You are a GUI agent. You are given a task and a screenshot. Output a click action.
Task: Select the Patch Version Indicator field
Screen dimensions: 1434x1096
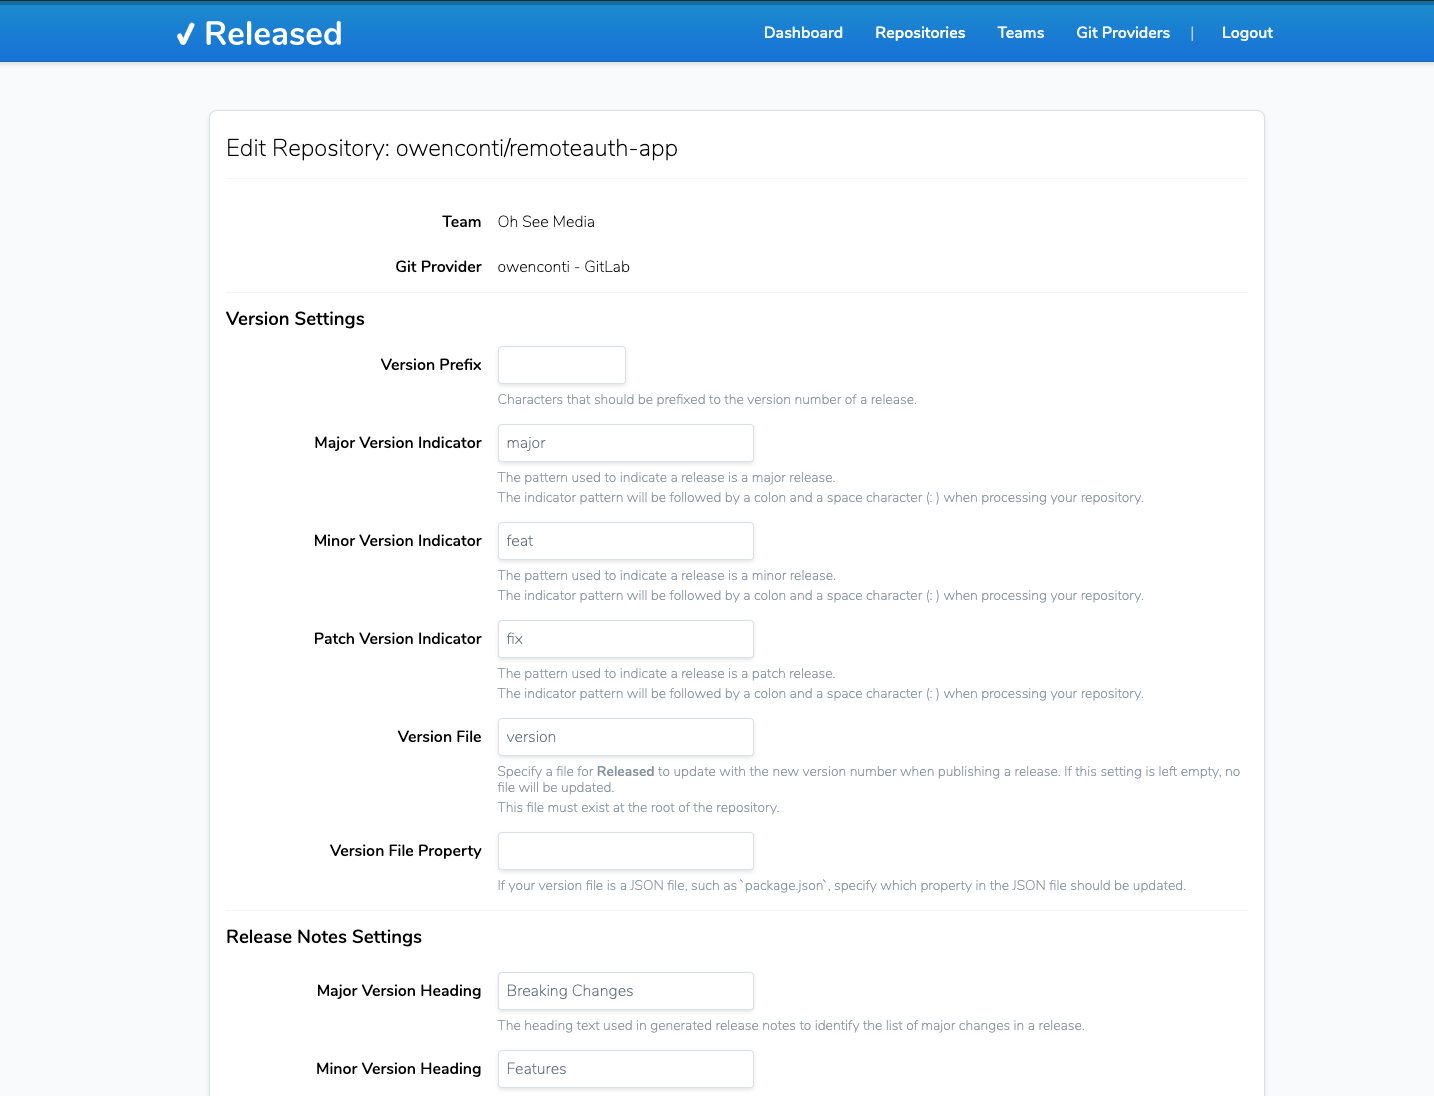(x=626, y=639)
